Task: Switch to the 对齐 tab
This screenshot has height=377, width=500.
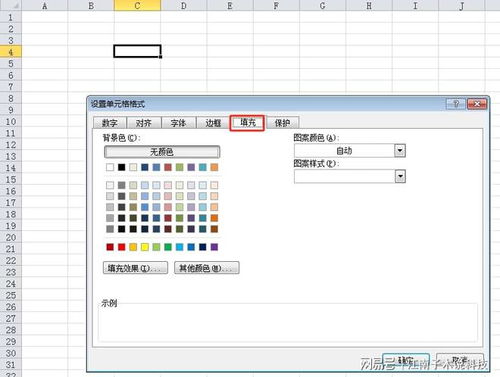Action: click(144, 123)
